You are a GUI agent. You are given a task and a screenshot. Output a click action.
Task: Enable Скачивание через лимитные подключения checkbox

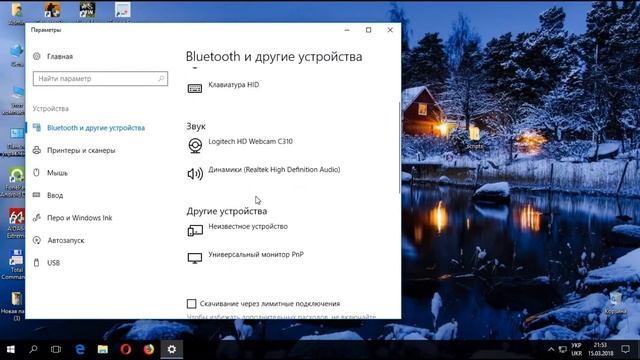pos(191,304)
